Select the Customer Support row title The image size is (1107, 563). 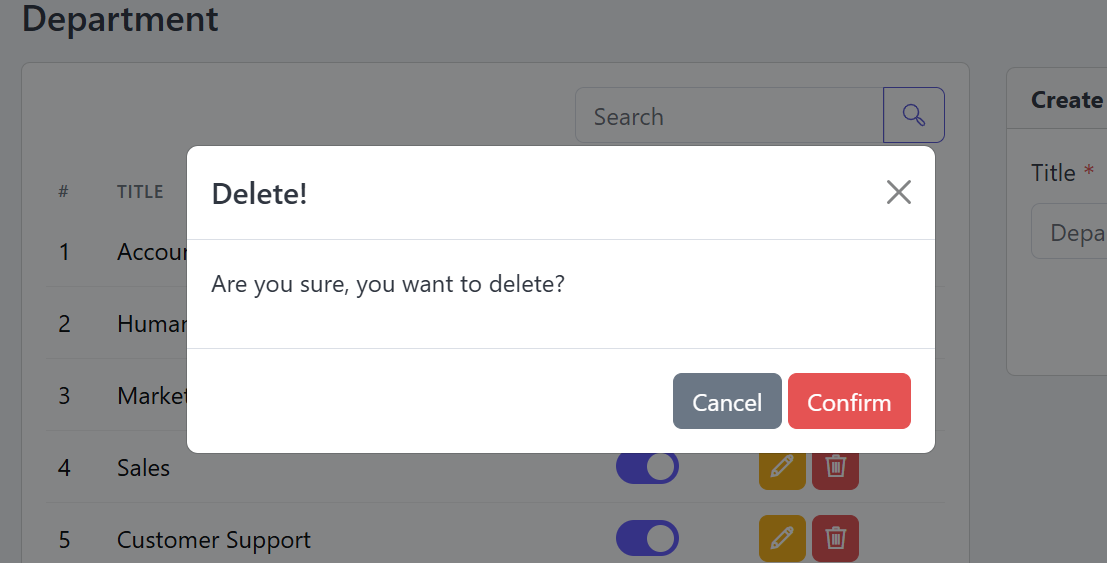214,540
